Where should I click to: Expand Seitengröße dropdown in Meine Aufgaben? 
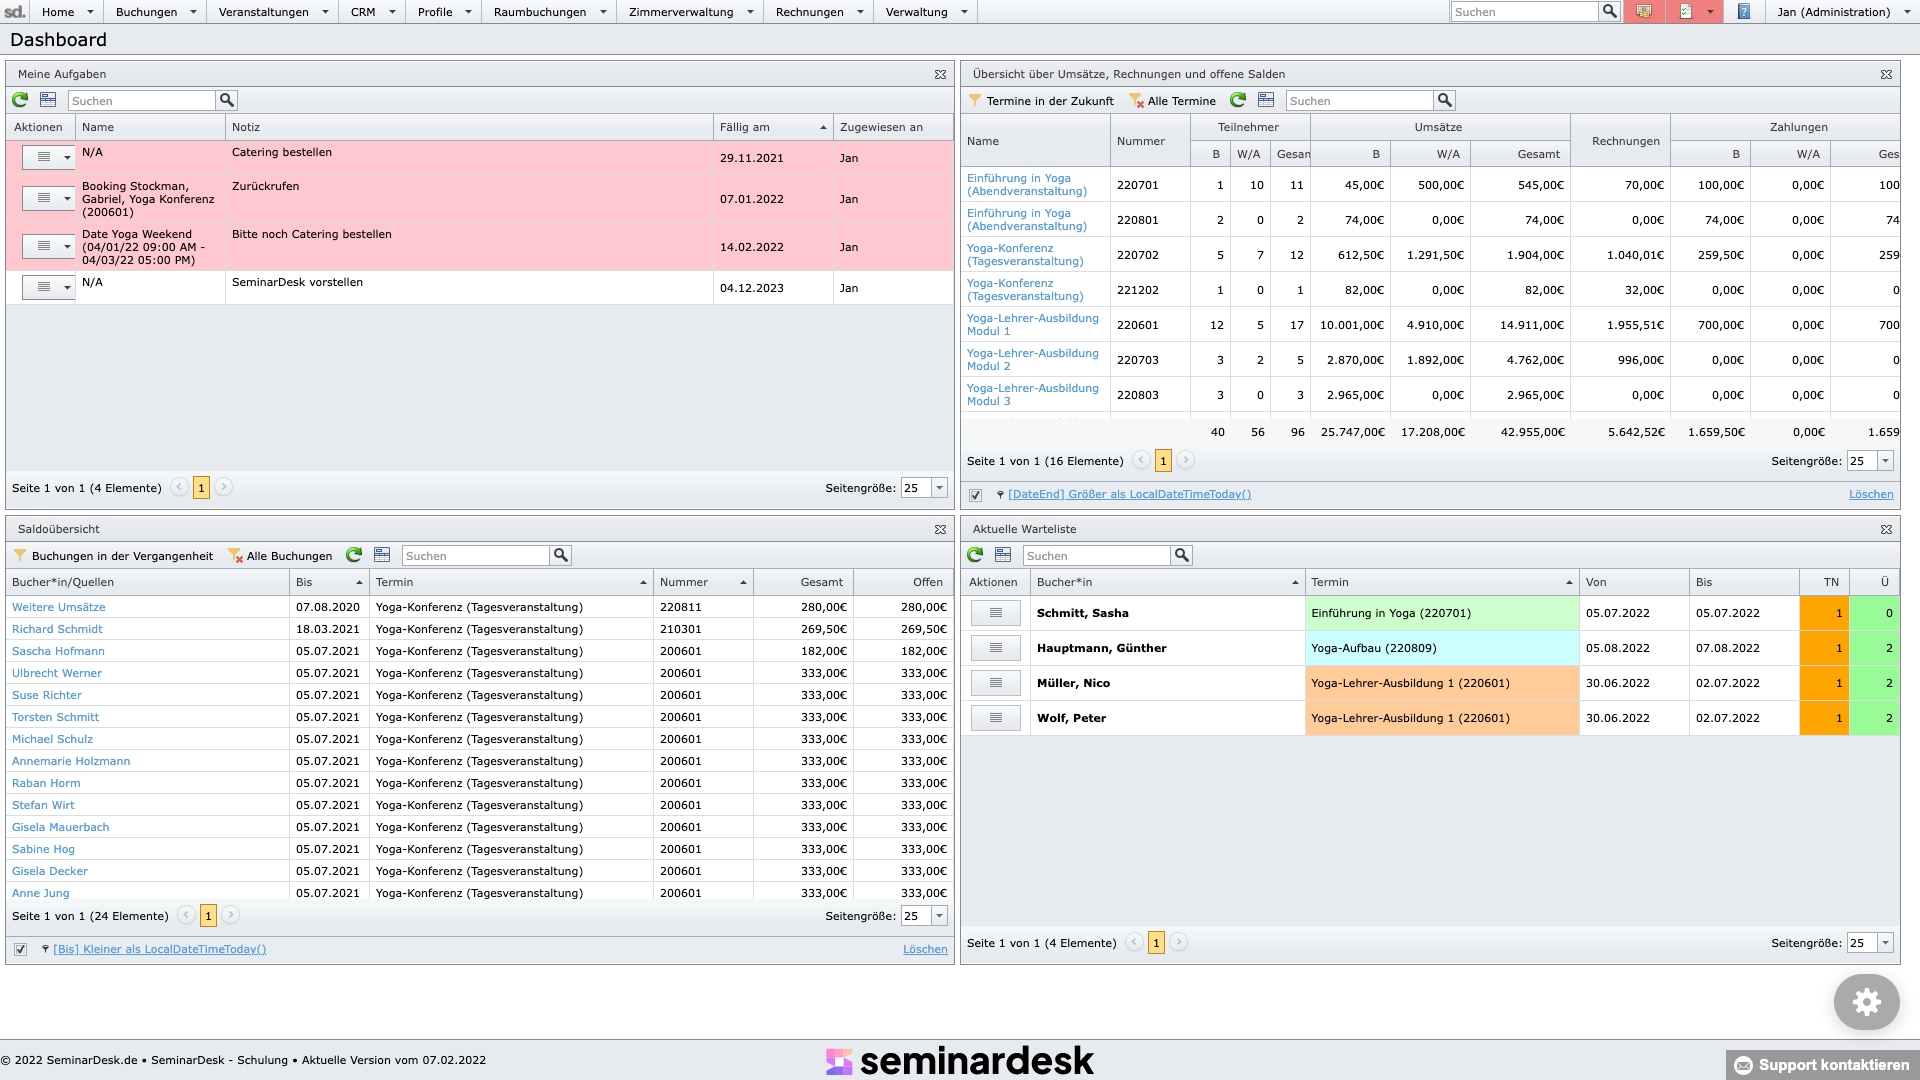point(939,488)
